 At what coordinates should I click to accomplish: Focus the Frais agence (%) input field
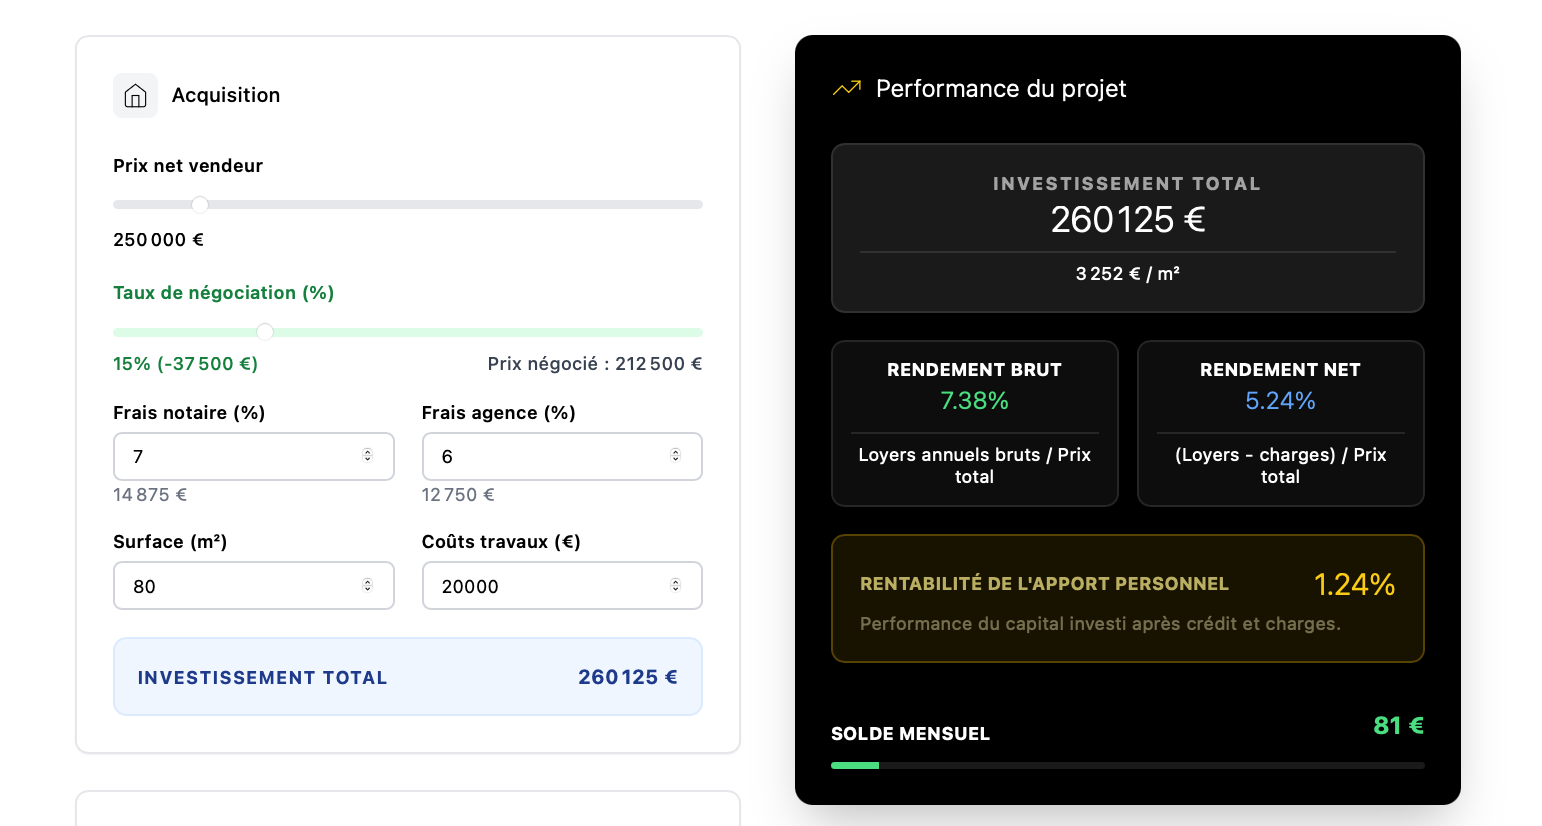click(562, 456)
